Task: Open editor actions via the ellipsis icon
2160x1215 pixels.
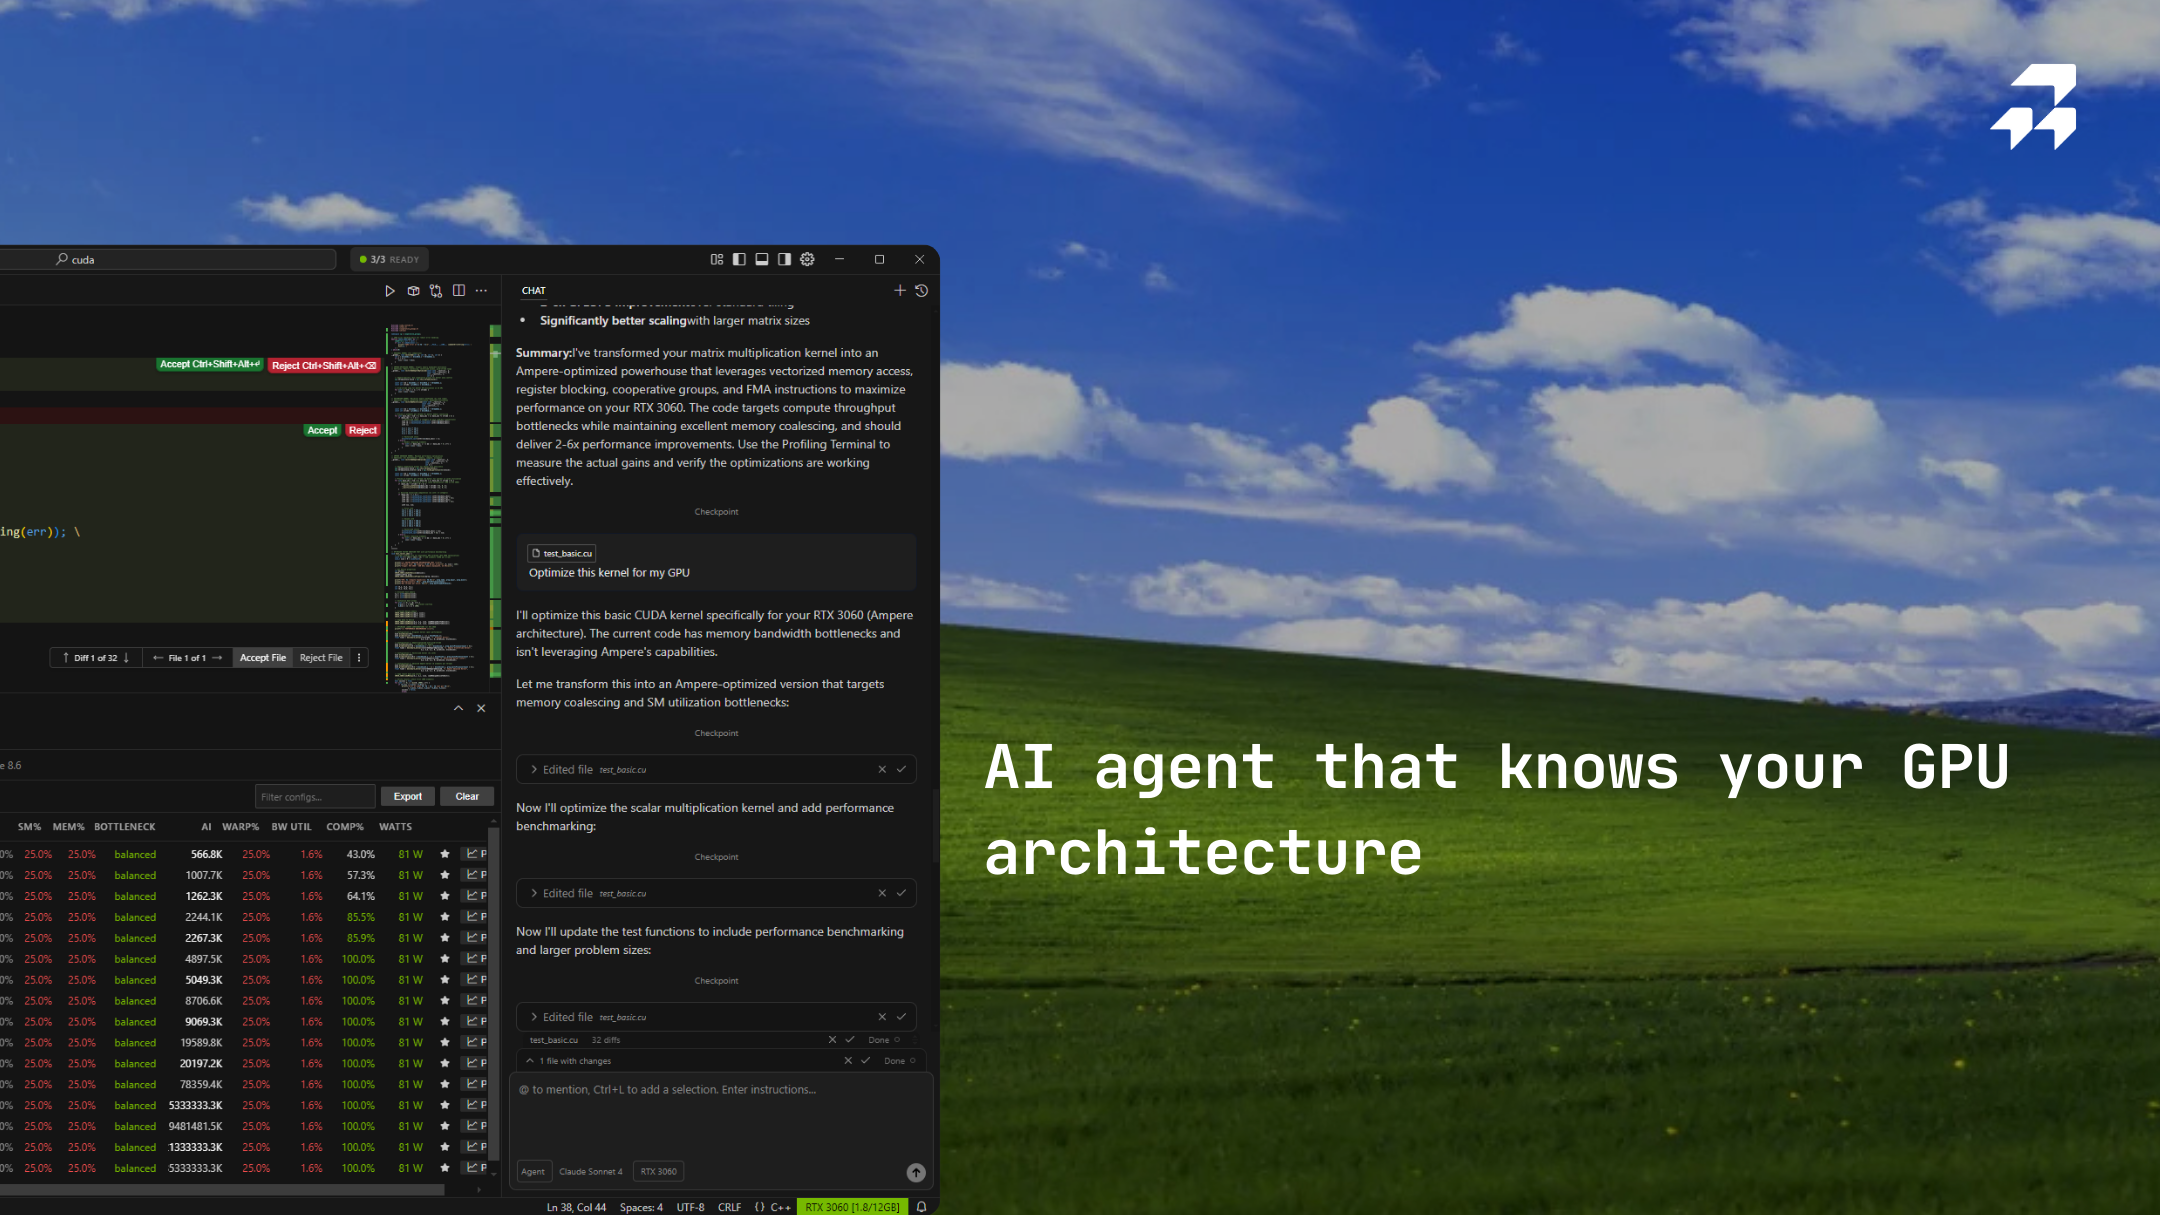Action: tap(481, 290)
